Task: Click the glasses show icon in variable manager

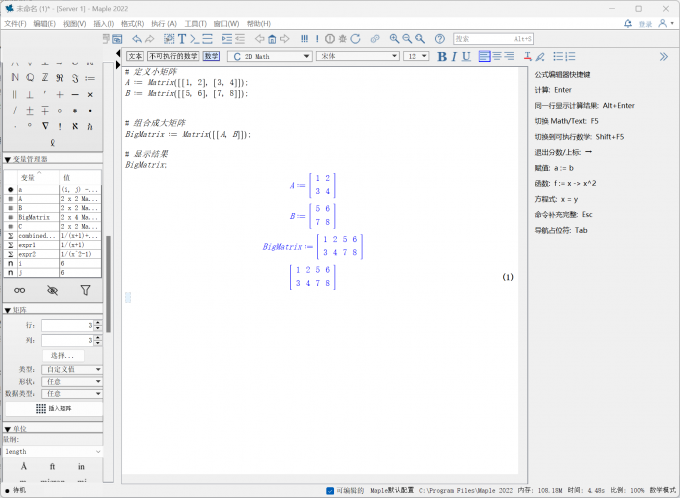Action: [20, 291]
